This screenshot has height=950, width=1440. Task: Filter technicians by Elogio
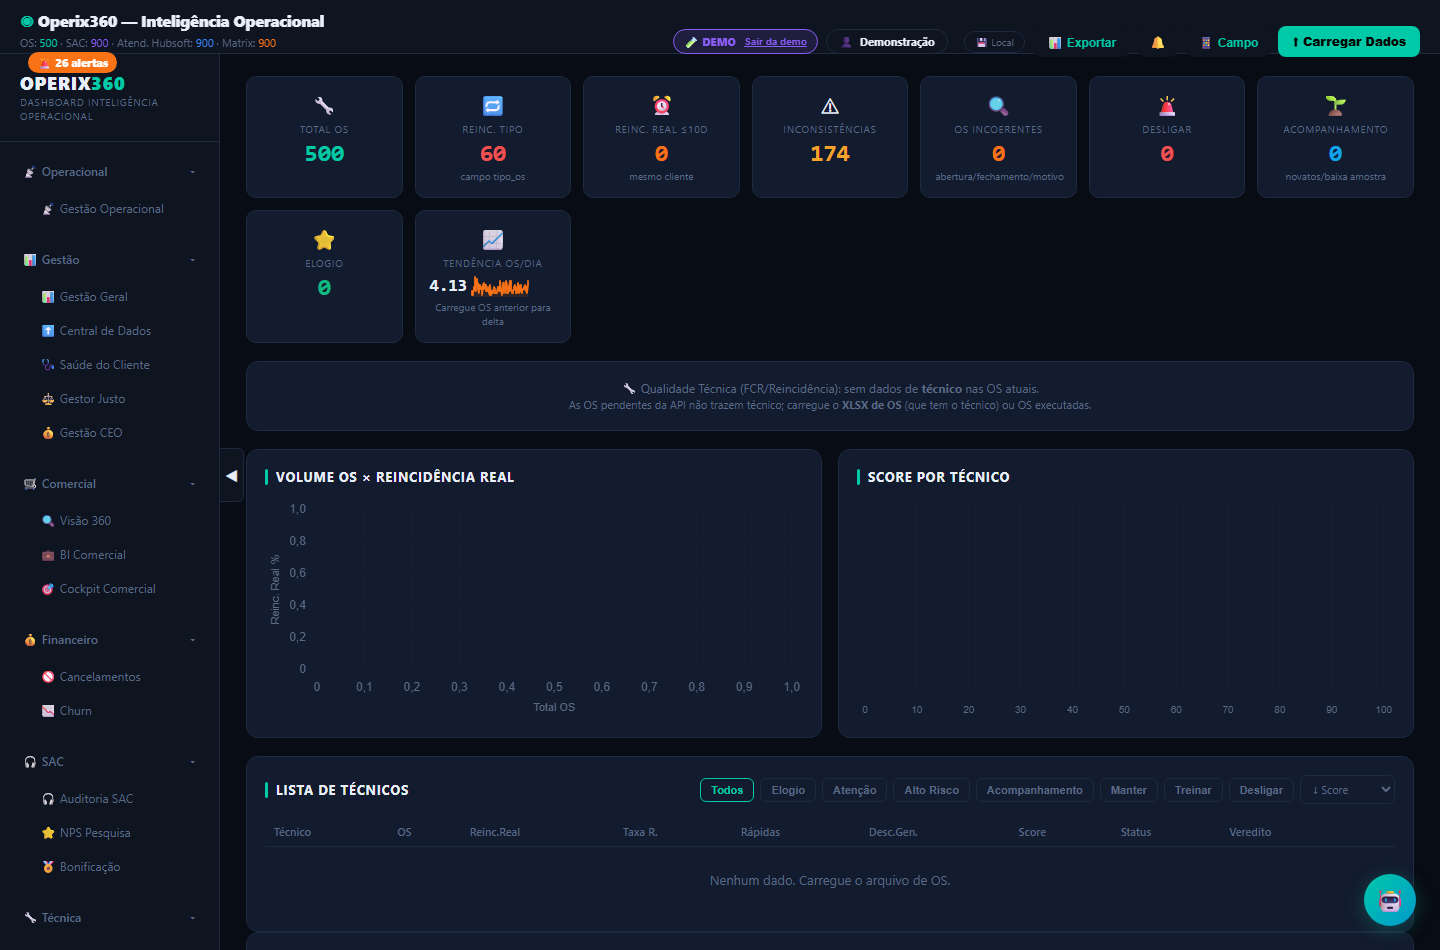point(788,790)
